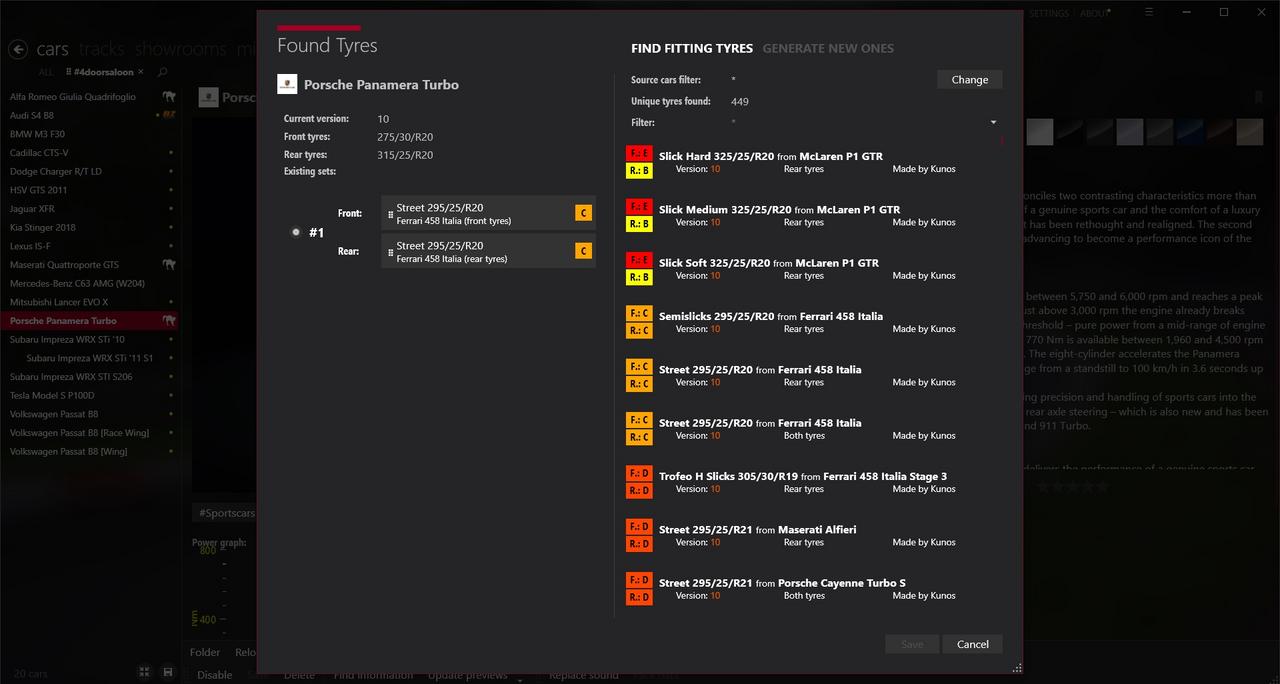Click drag handle of rear Street tyre

pos(390,252)
